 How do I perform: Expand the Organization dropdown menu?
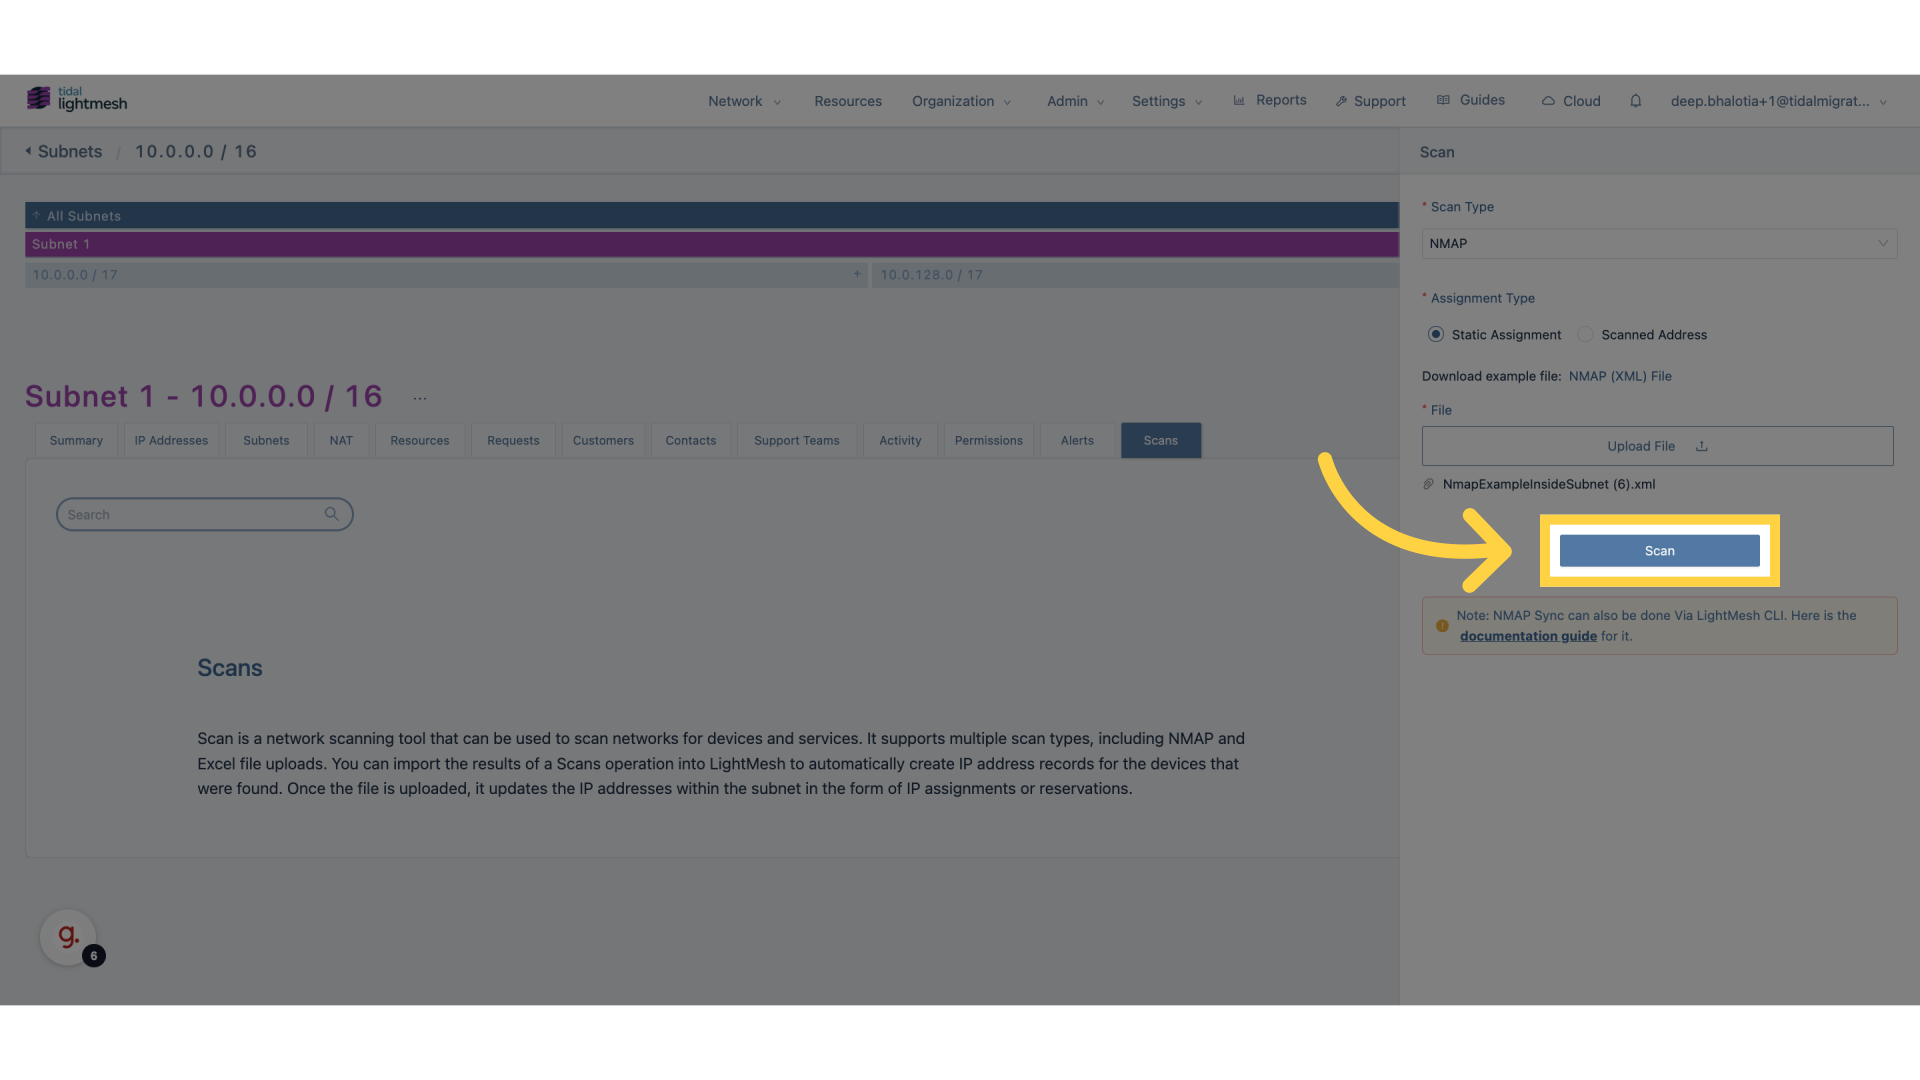coord(961,100)
